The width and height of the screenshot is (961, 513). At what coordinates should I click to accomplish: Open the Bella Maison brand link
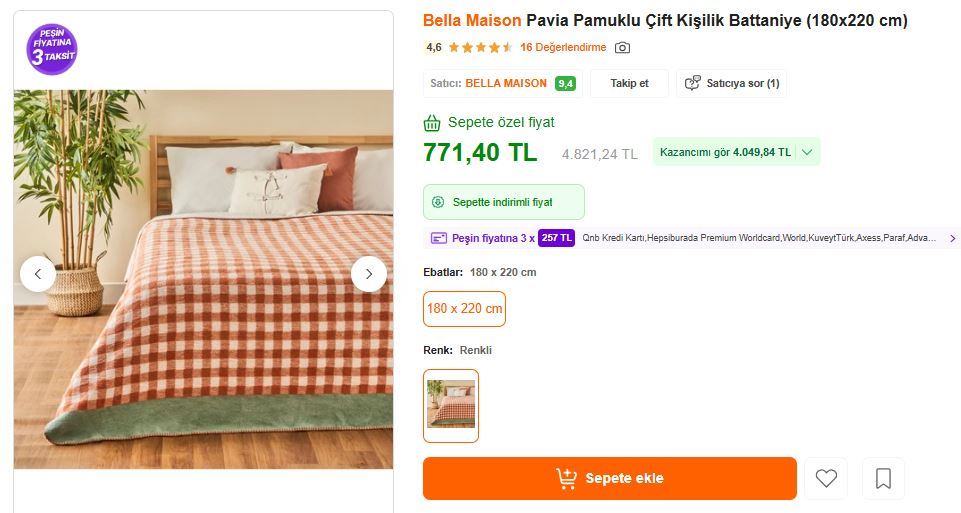click(x=472, y=21)
